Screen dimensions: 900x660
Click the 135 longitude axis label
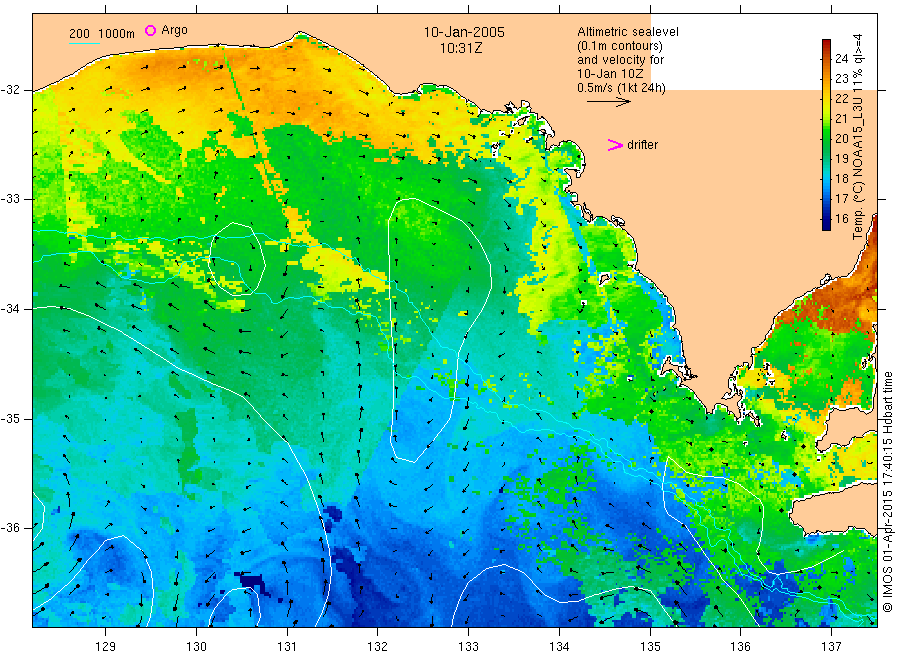pos(650,647)
